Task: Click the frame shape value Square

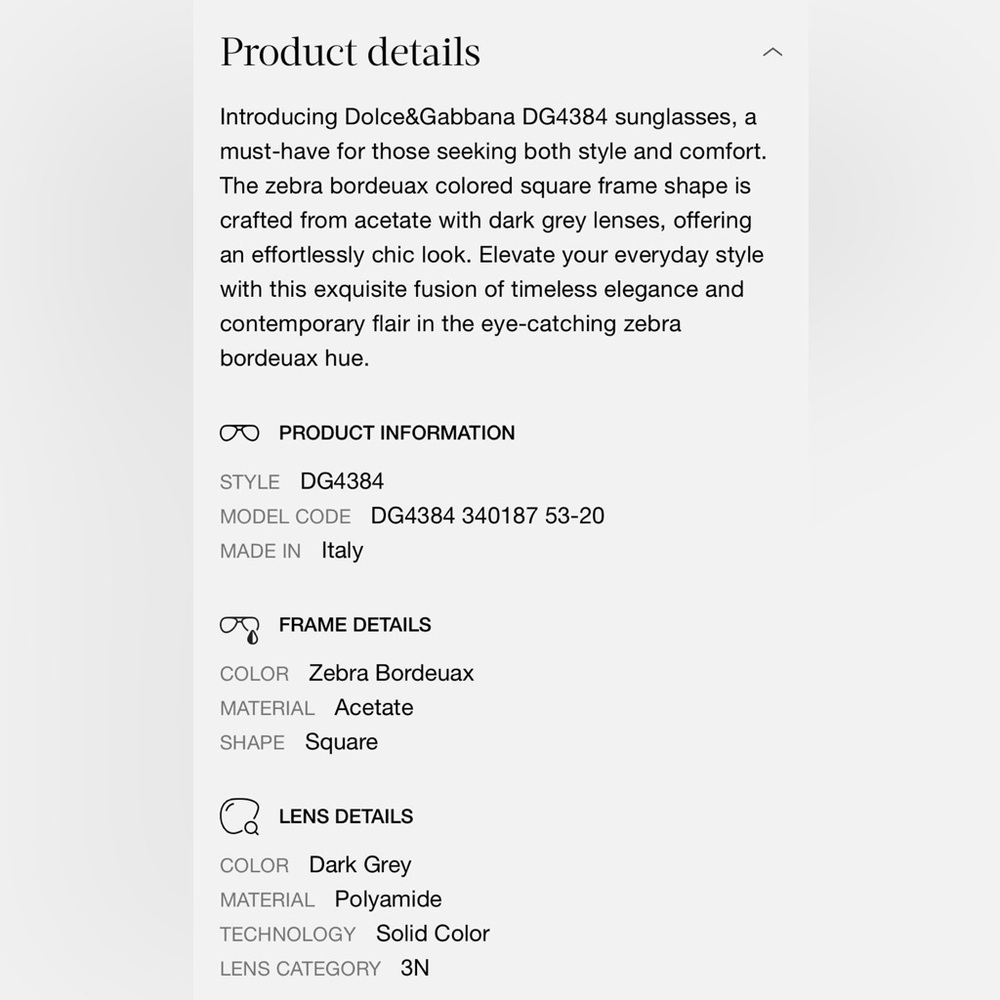Action: 341,742
